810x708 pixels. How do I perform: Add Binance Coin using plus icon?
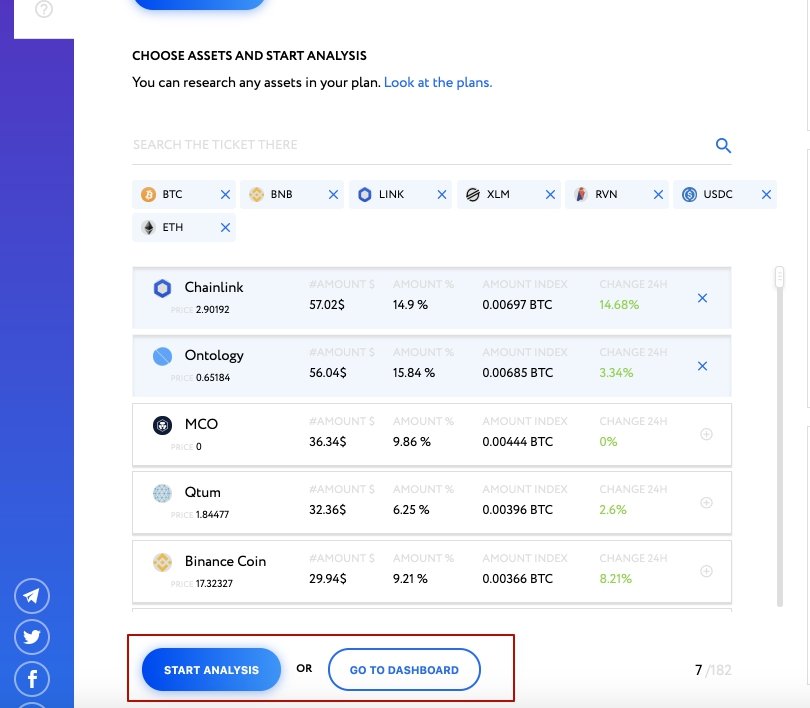coord(706,571)
